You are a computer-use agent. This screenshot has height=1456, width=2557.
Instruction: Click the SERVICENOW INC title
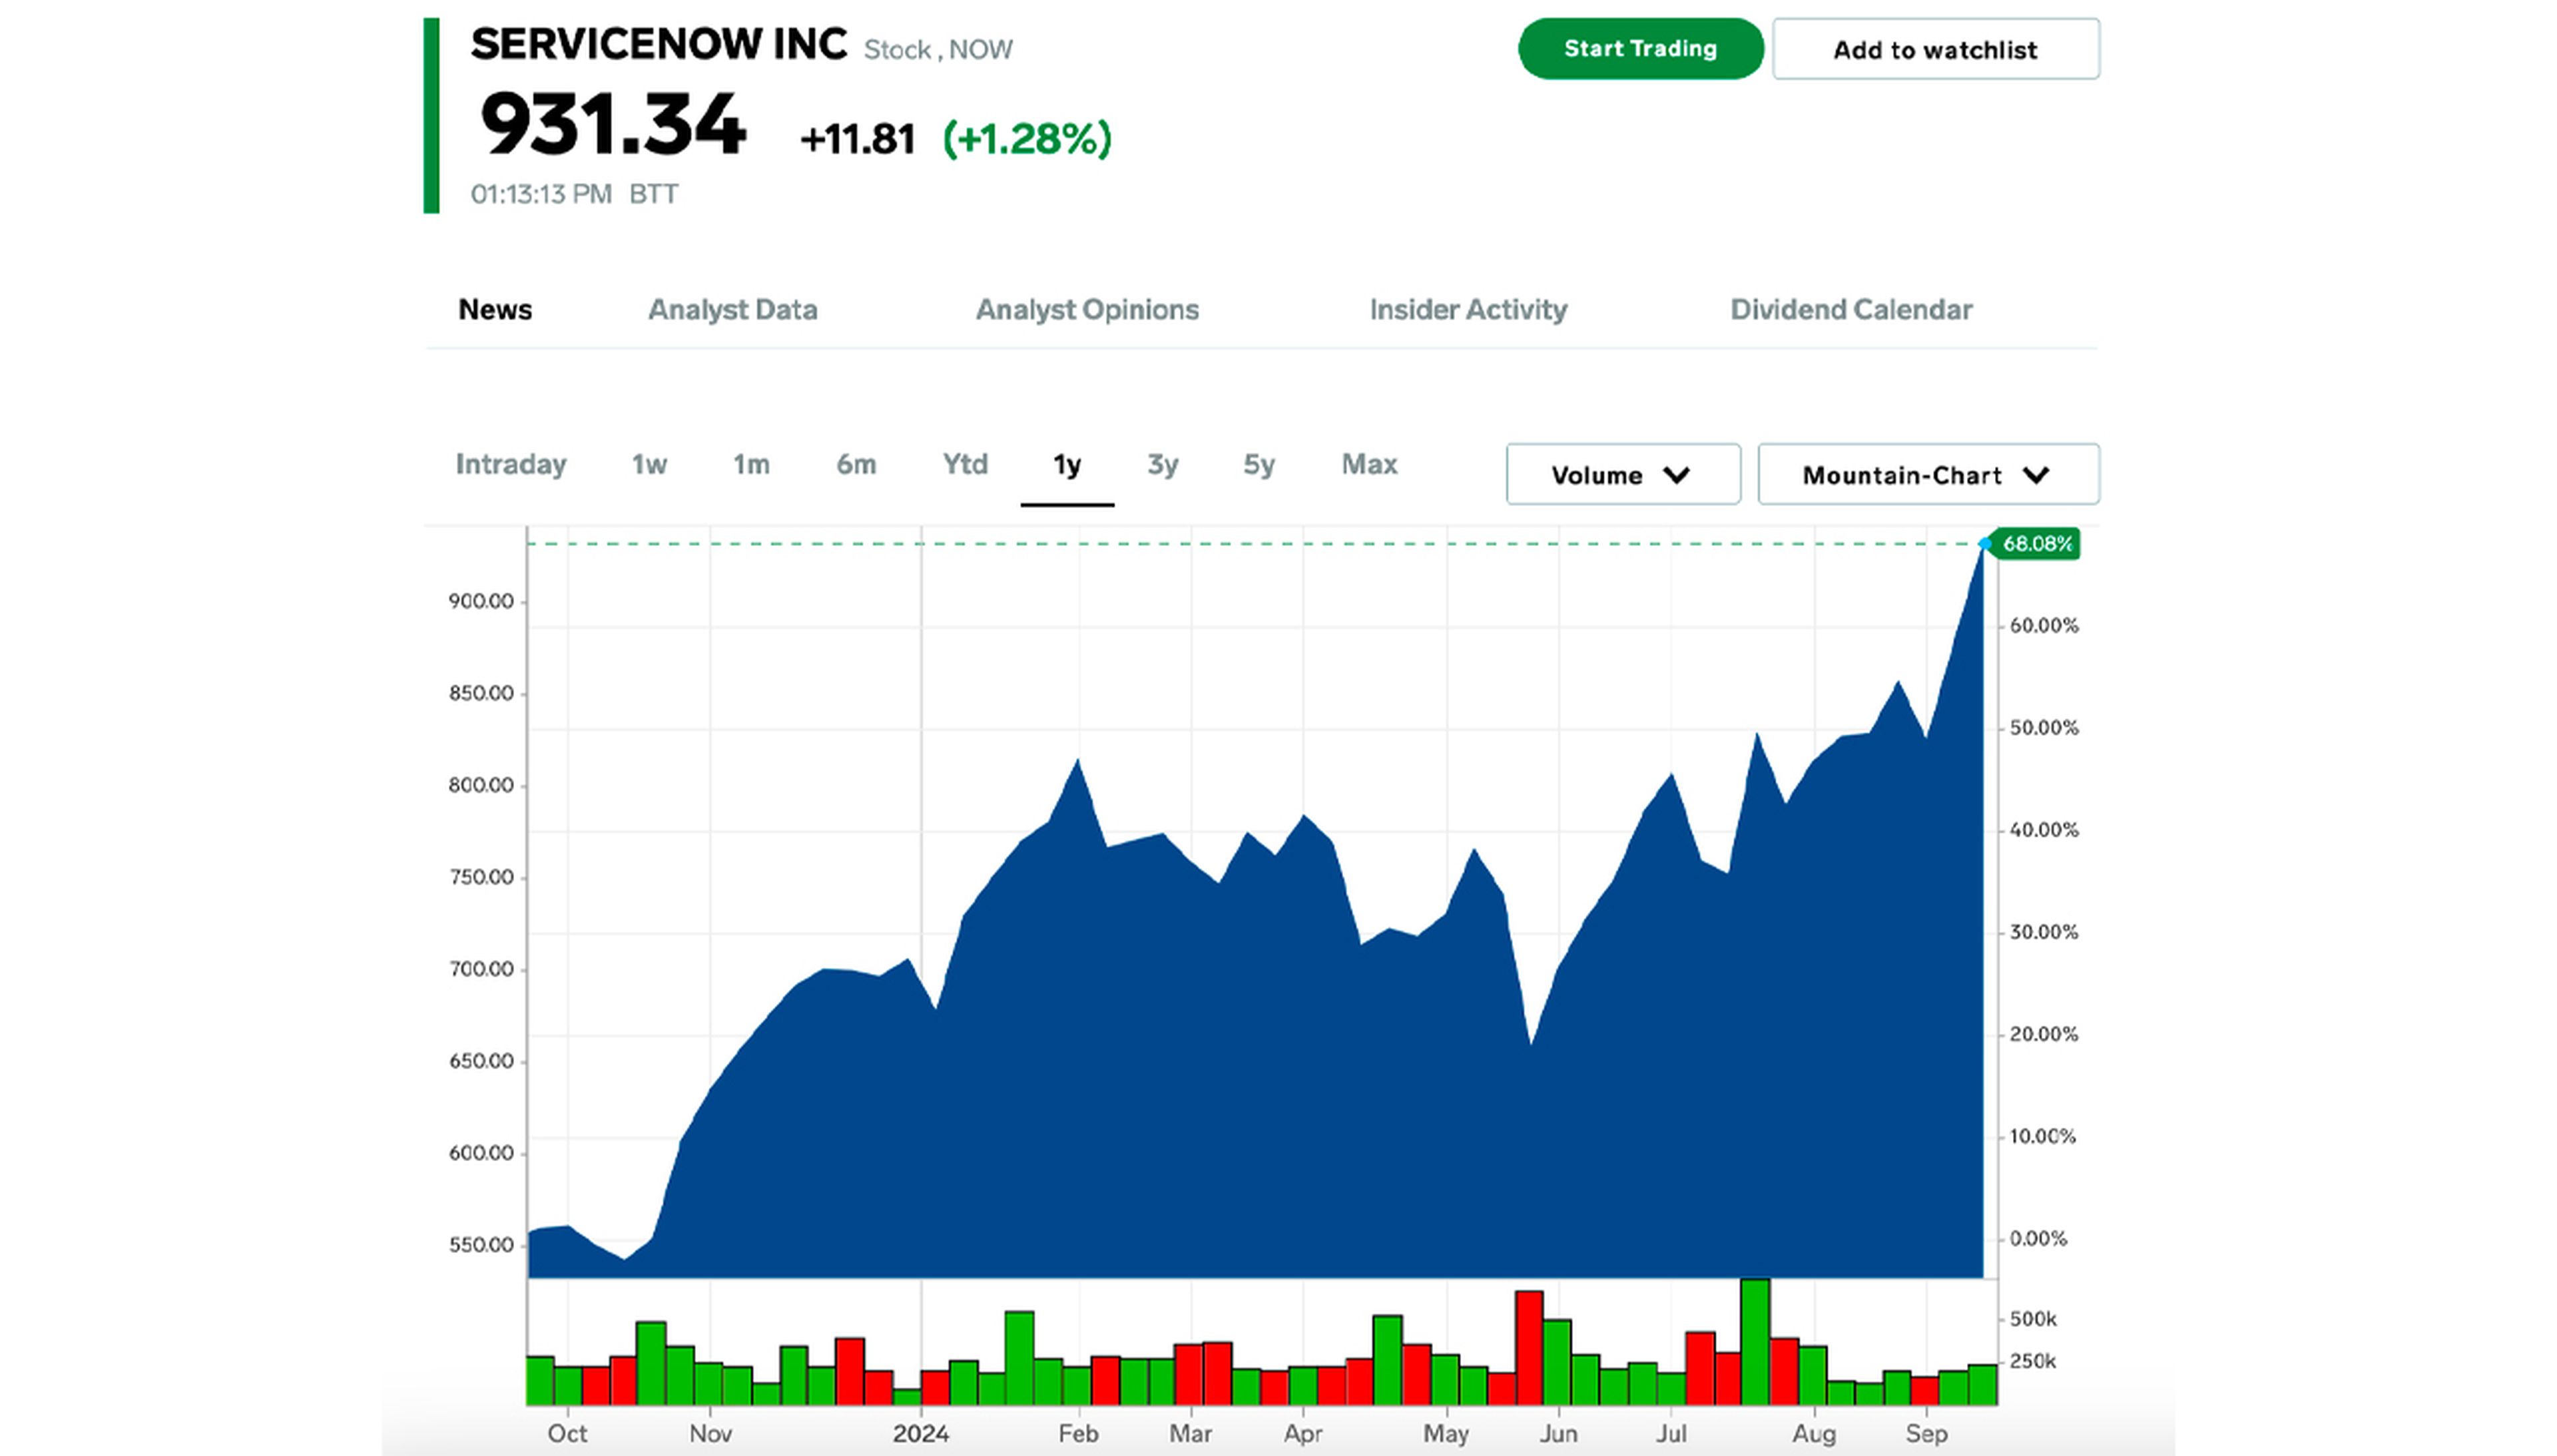pos(659,44)
